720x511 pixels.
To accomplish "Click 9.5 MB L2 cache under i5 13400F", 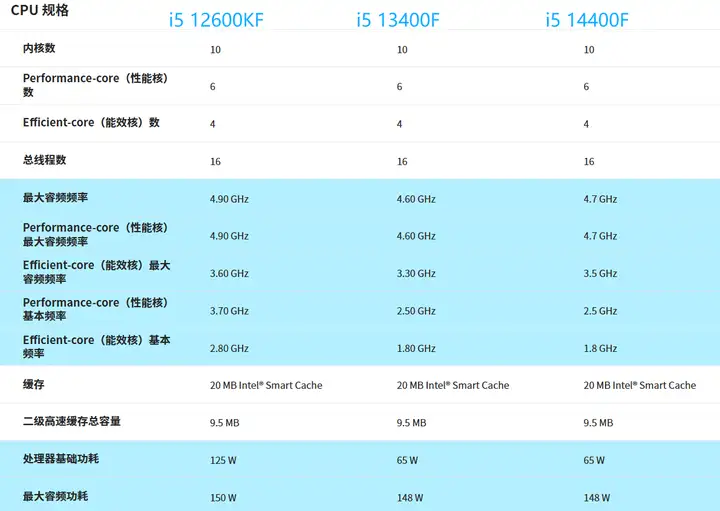I will 411,423.
